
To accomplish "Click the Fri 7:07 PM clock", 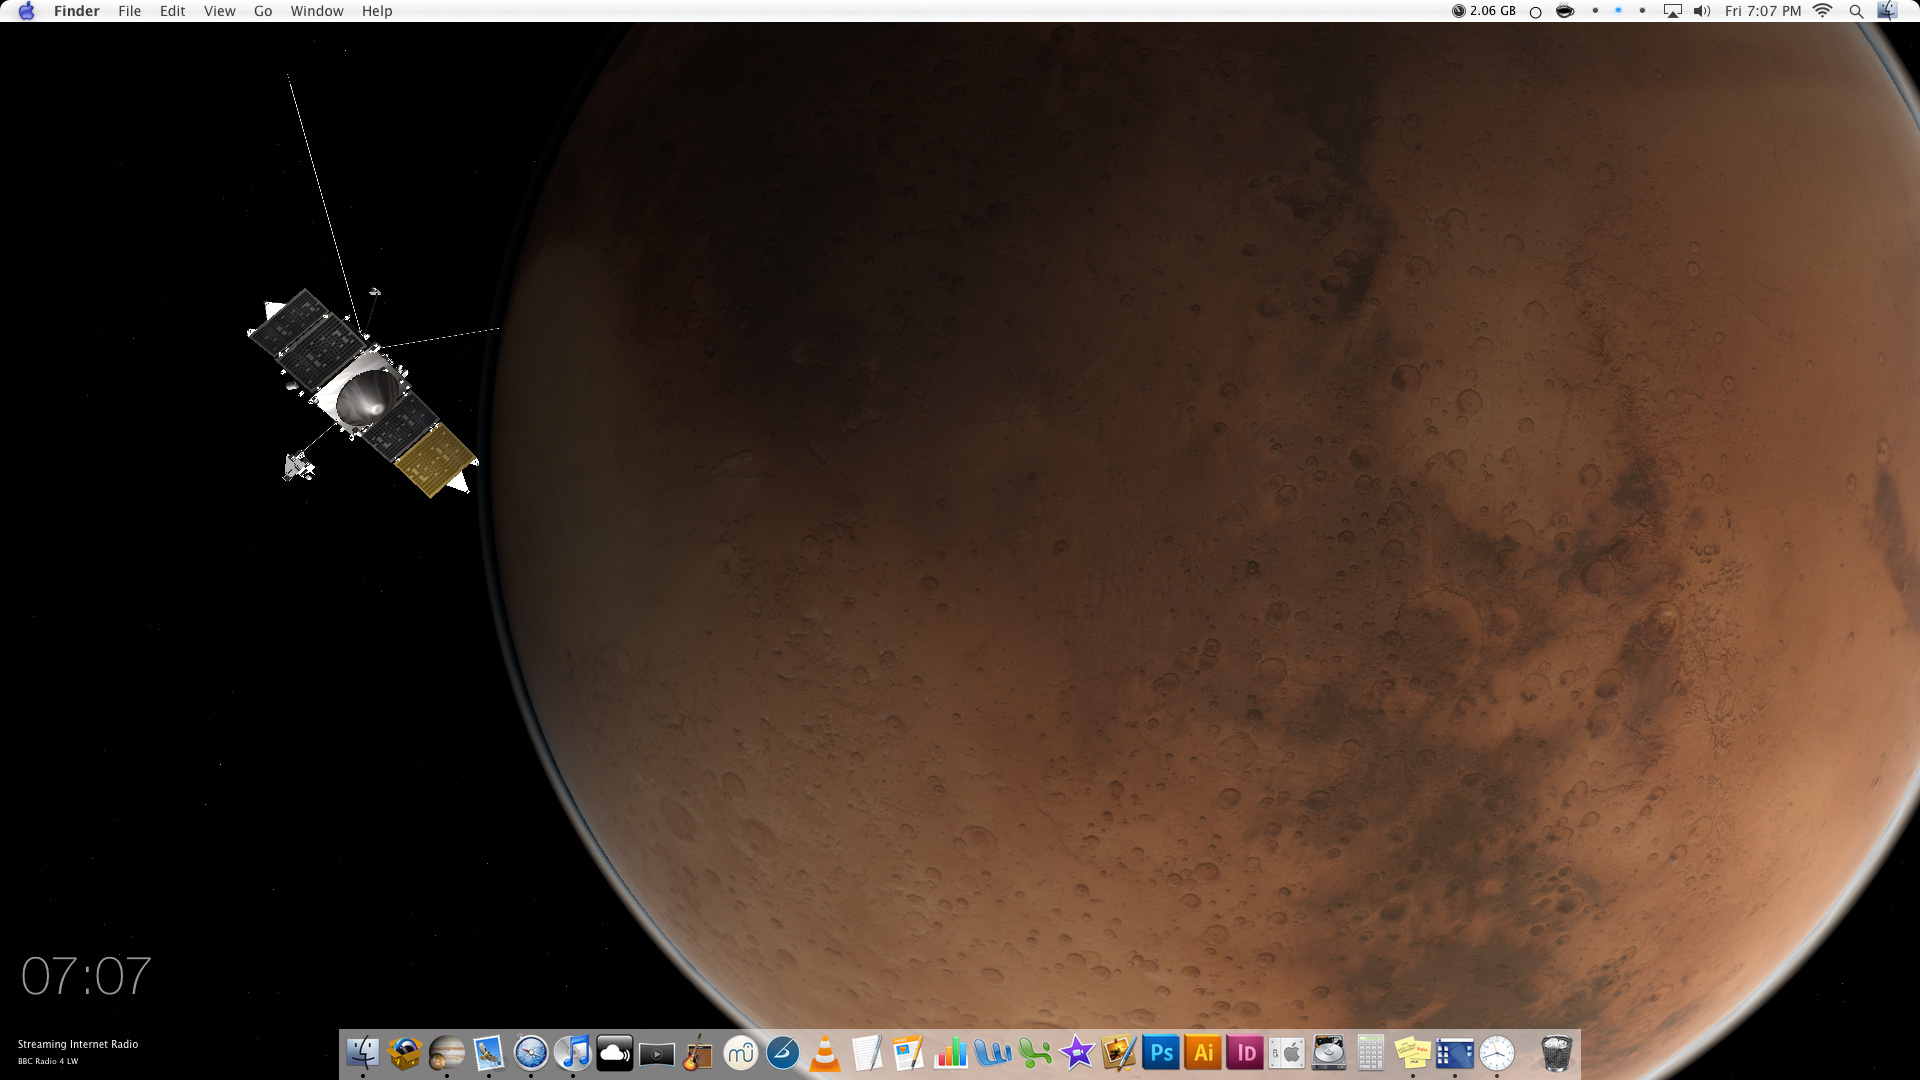I will coord(1763,11).
